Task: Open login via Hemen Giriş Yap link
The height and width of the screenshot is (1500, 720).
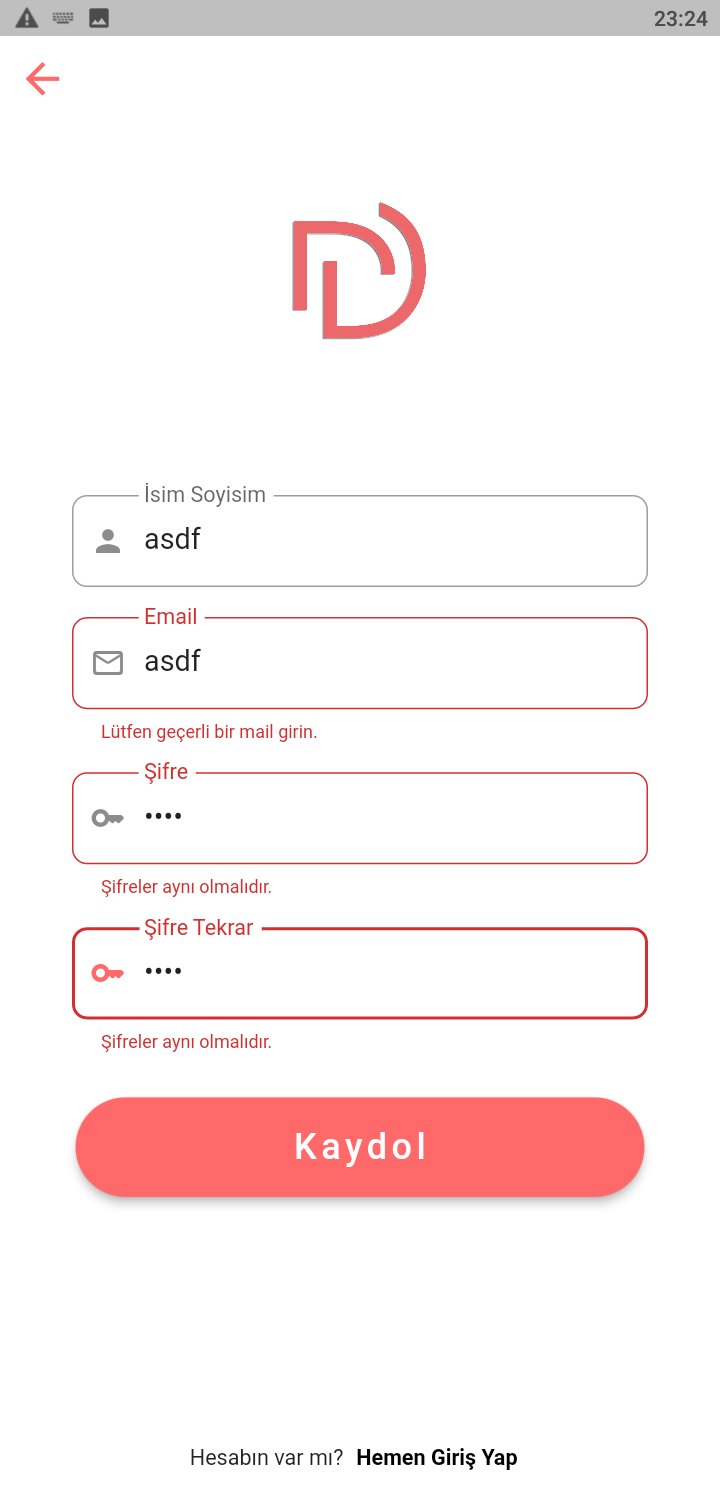Action: click(437, 1457)
